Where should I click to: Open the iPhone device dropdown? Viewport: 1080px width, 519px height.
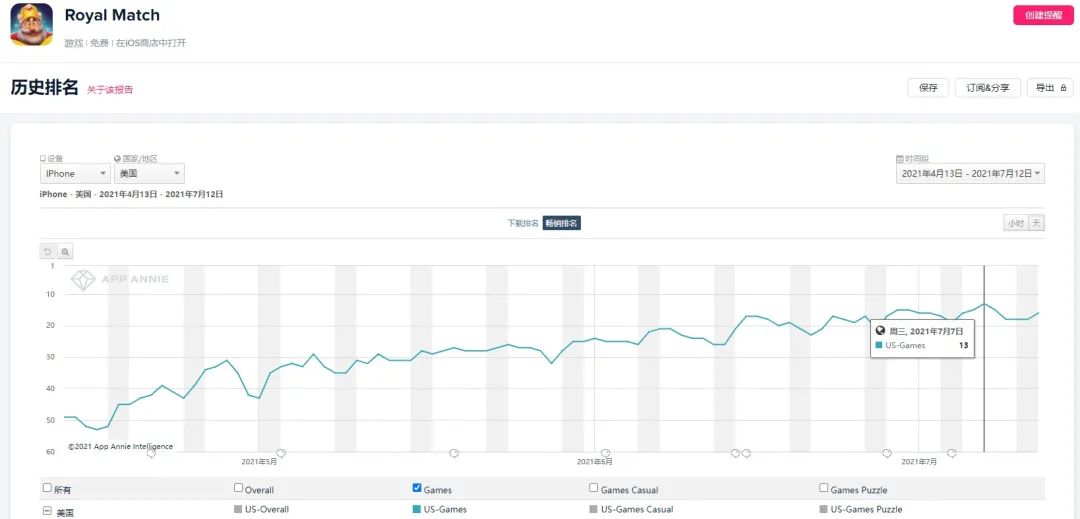tap(75, 173)
